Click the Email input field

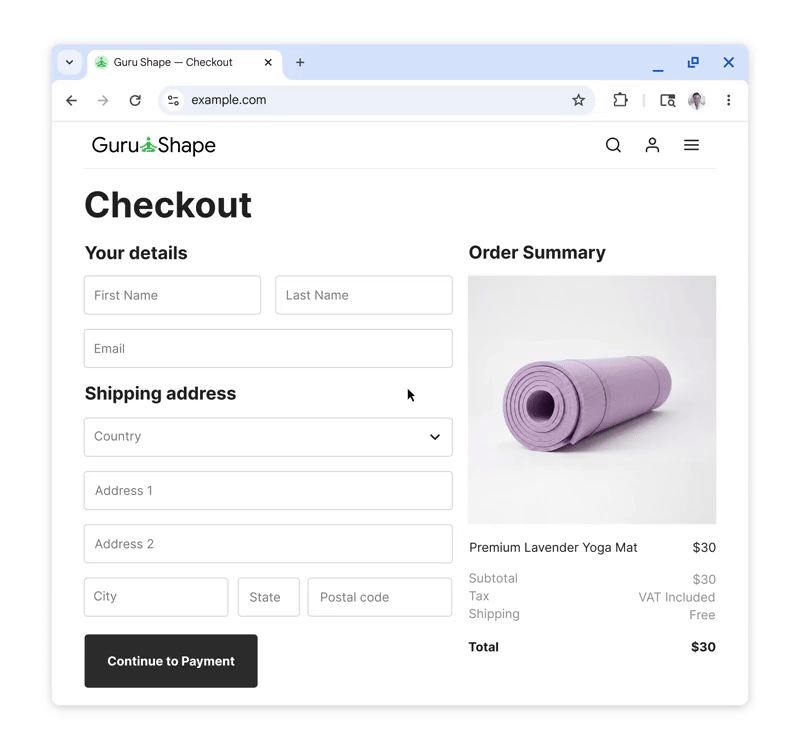point(267,348)
